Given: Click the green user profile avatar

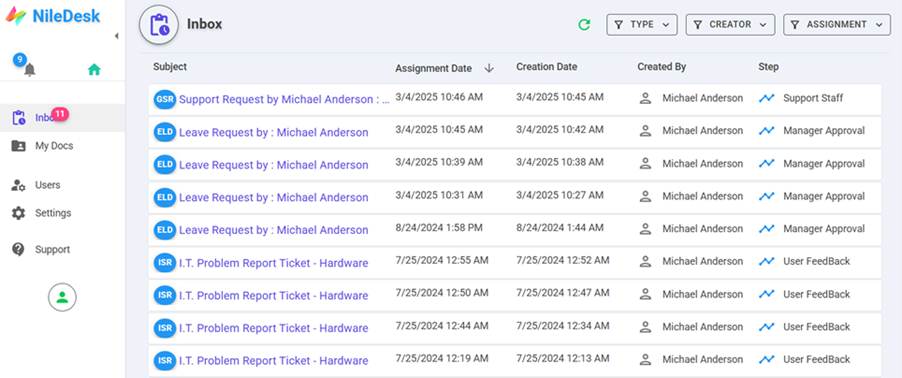Looking at the screenshot, I should 62,297.
